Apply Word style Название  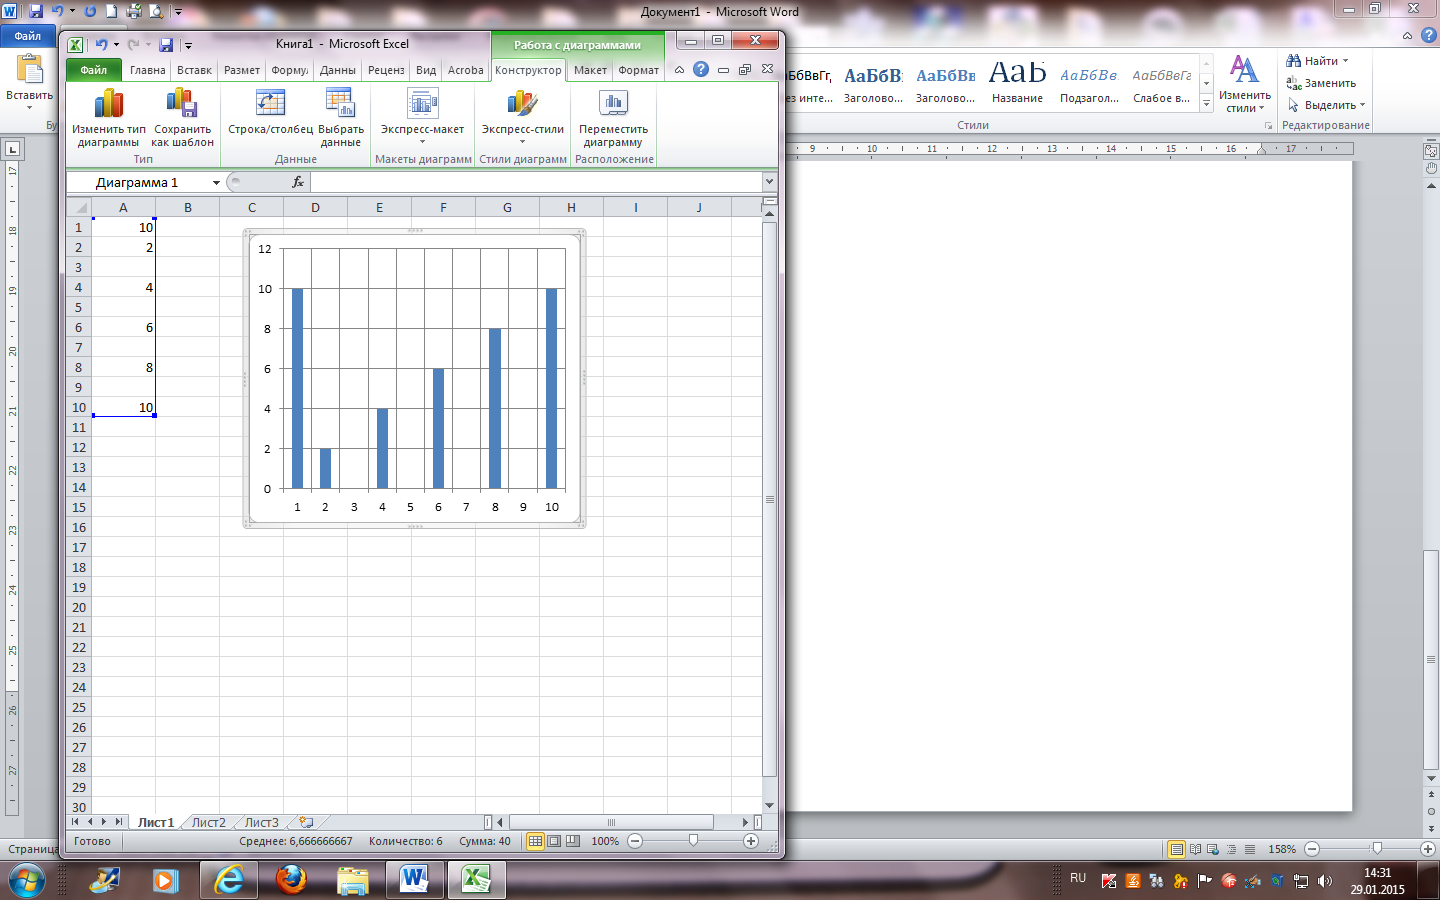(x=1017, y=80)
